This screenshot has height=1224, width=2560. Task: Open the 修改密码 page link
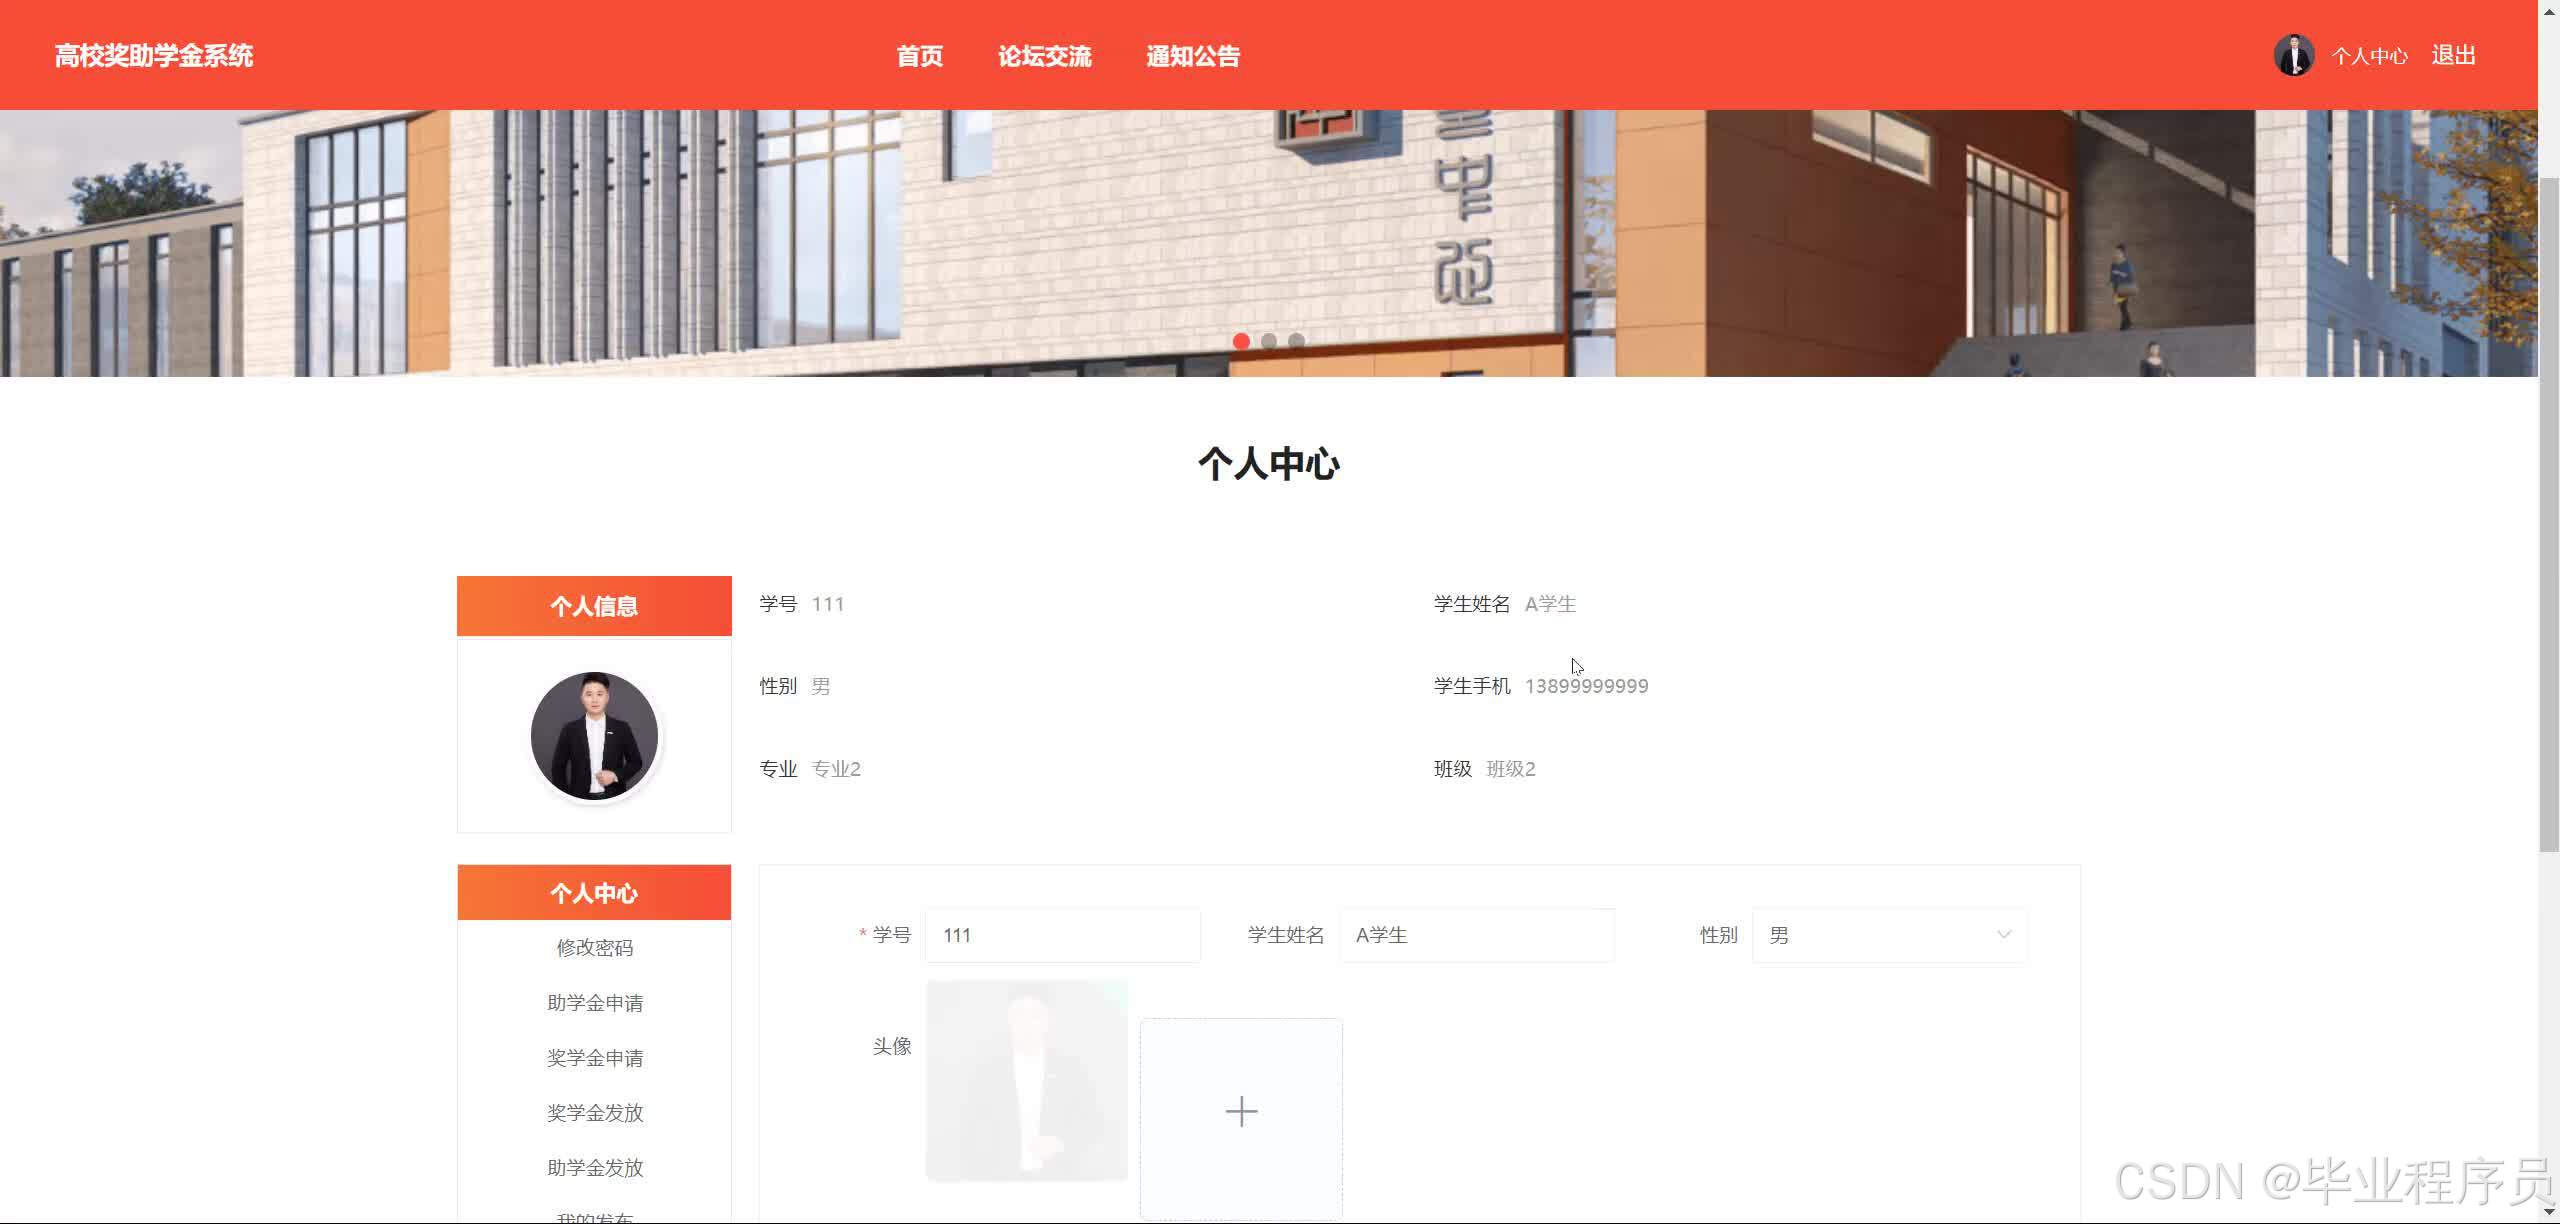point(594,947)
